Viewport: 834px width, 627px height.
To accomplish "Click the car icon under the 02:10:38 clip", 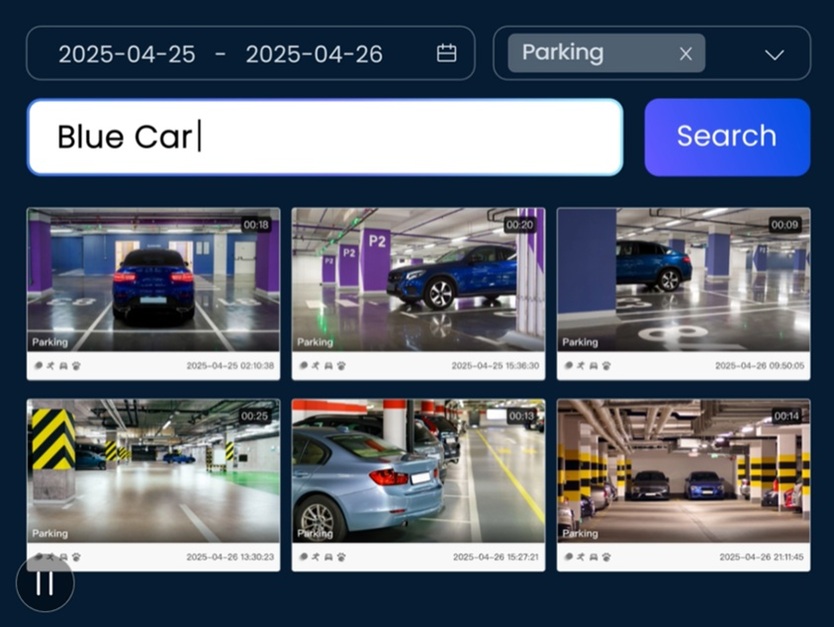I will tap(65, 366).
